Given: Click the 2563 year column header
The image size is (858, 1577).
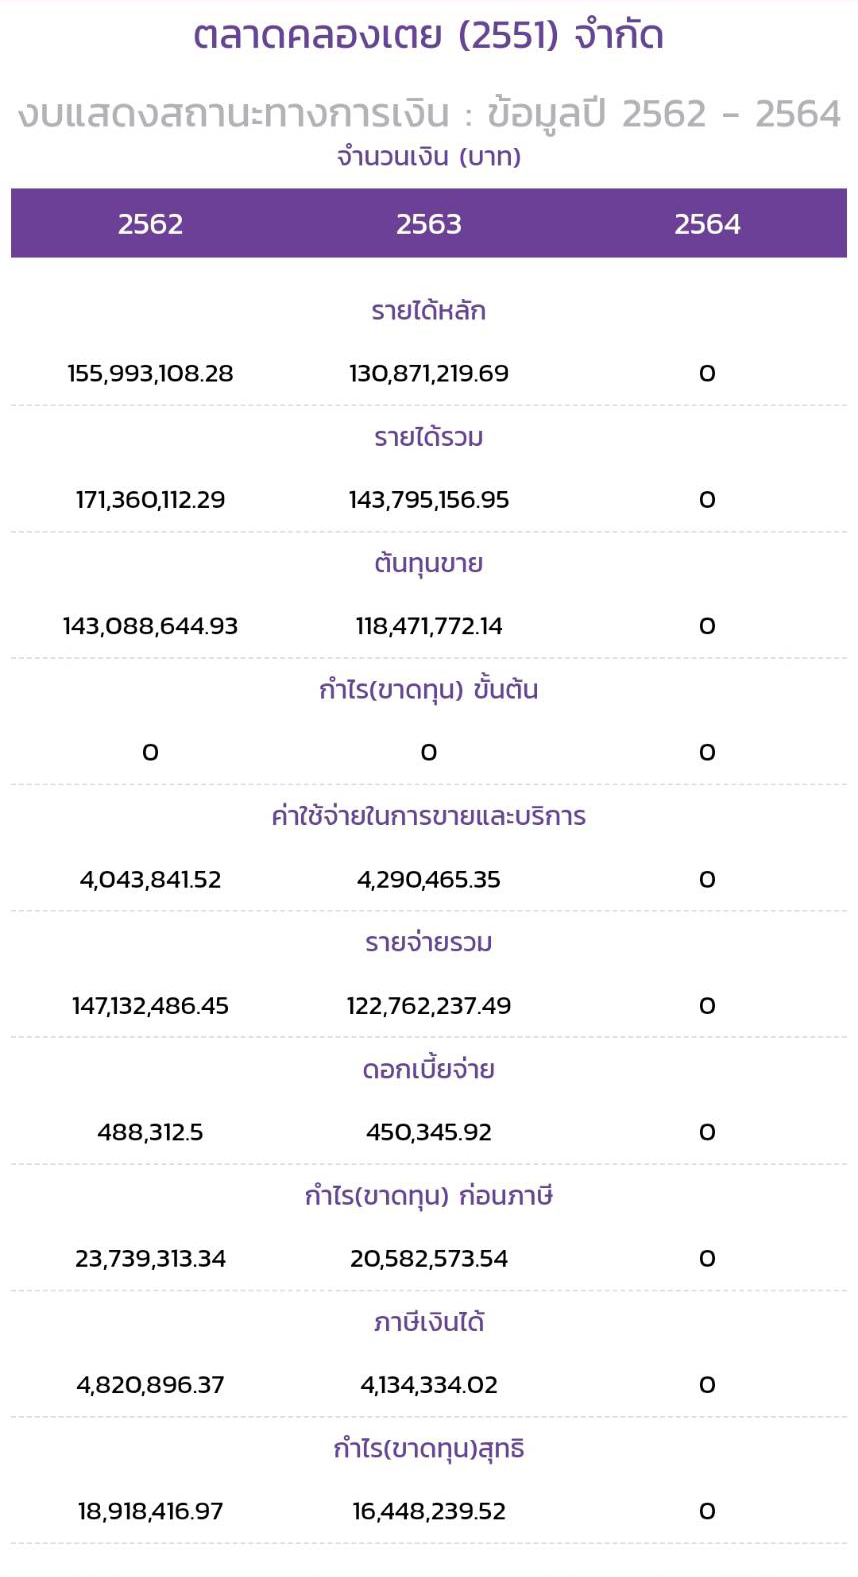Looking at the screenshot, I should click(x=428, y=223).
